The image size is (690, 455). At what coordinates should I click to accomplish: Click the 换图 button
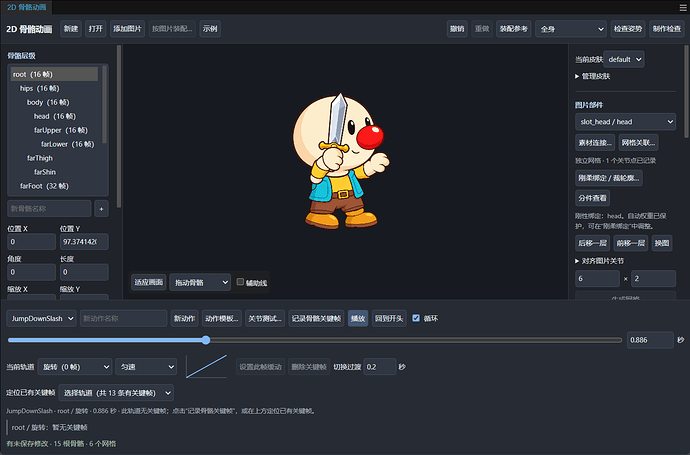(662, 243)
